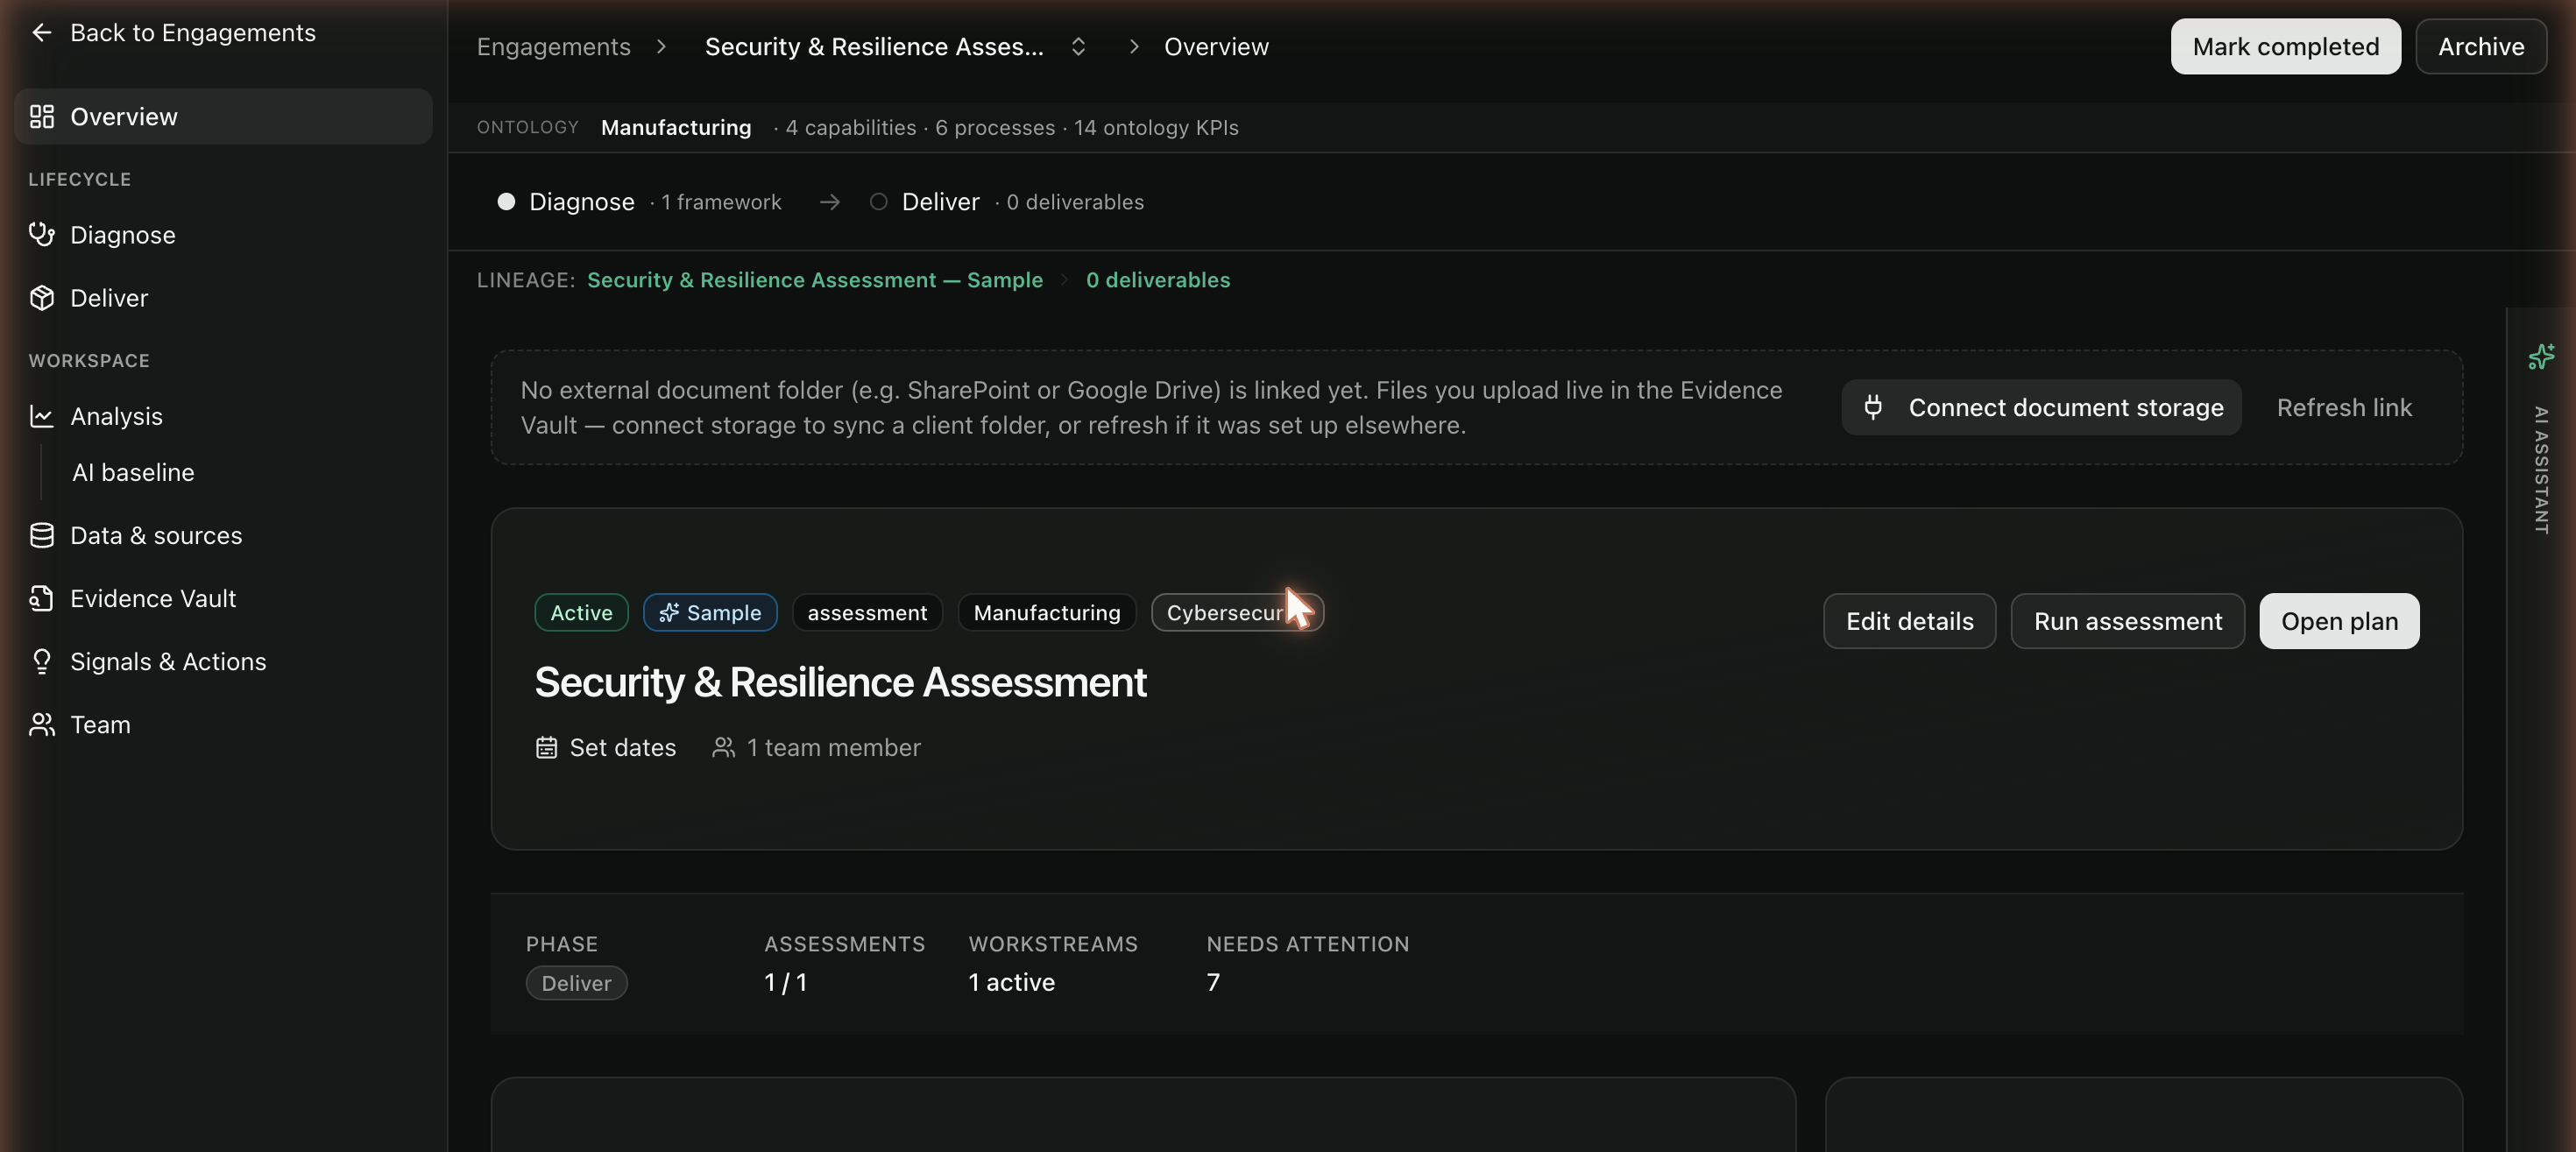This screenshot has width=2576, height=1152.
Task: Click the Cybersecurity tag badge
Action: (x=1237, y=612)
